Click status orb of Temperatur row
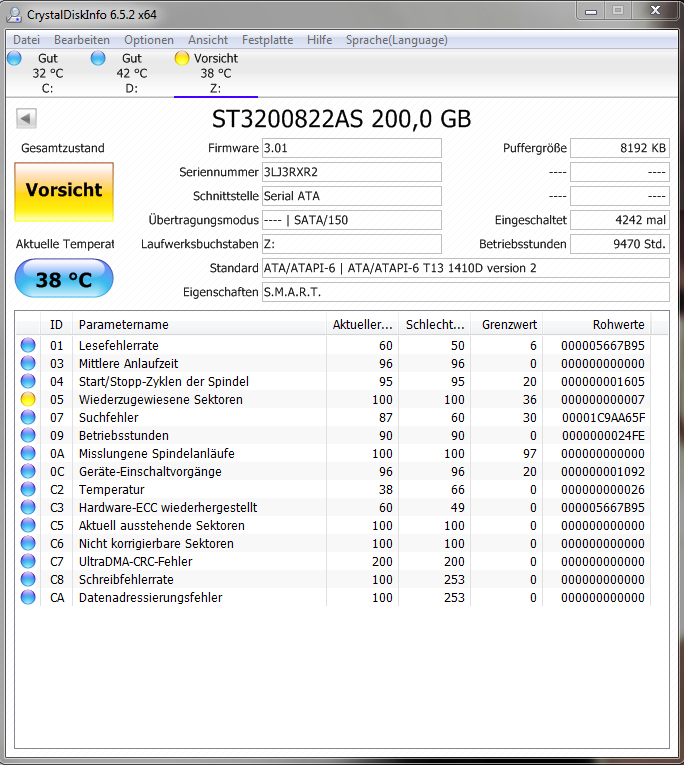Viewport: 684px width, 765px height. [28, 489]
